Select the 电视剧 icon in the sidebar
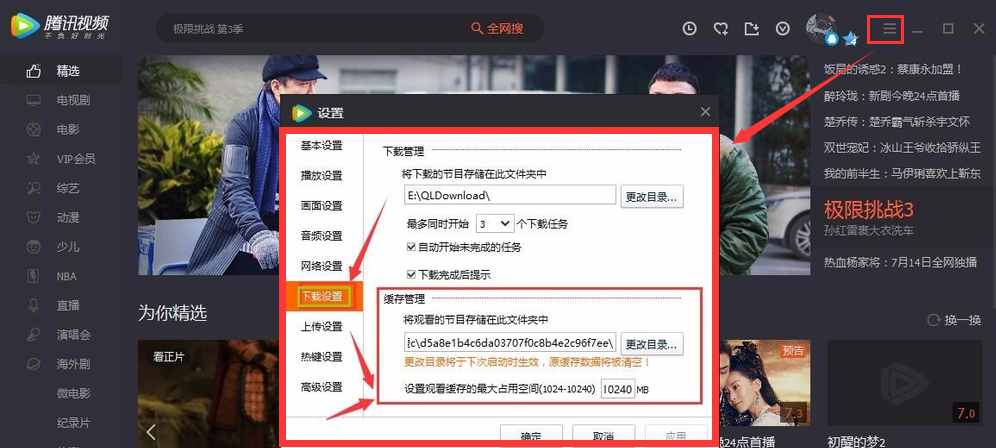The image size is (996, 448). coord(34,101)
